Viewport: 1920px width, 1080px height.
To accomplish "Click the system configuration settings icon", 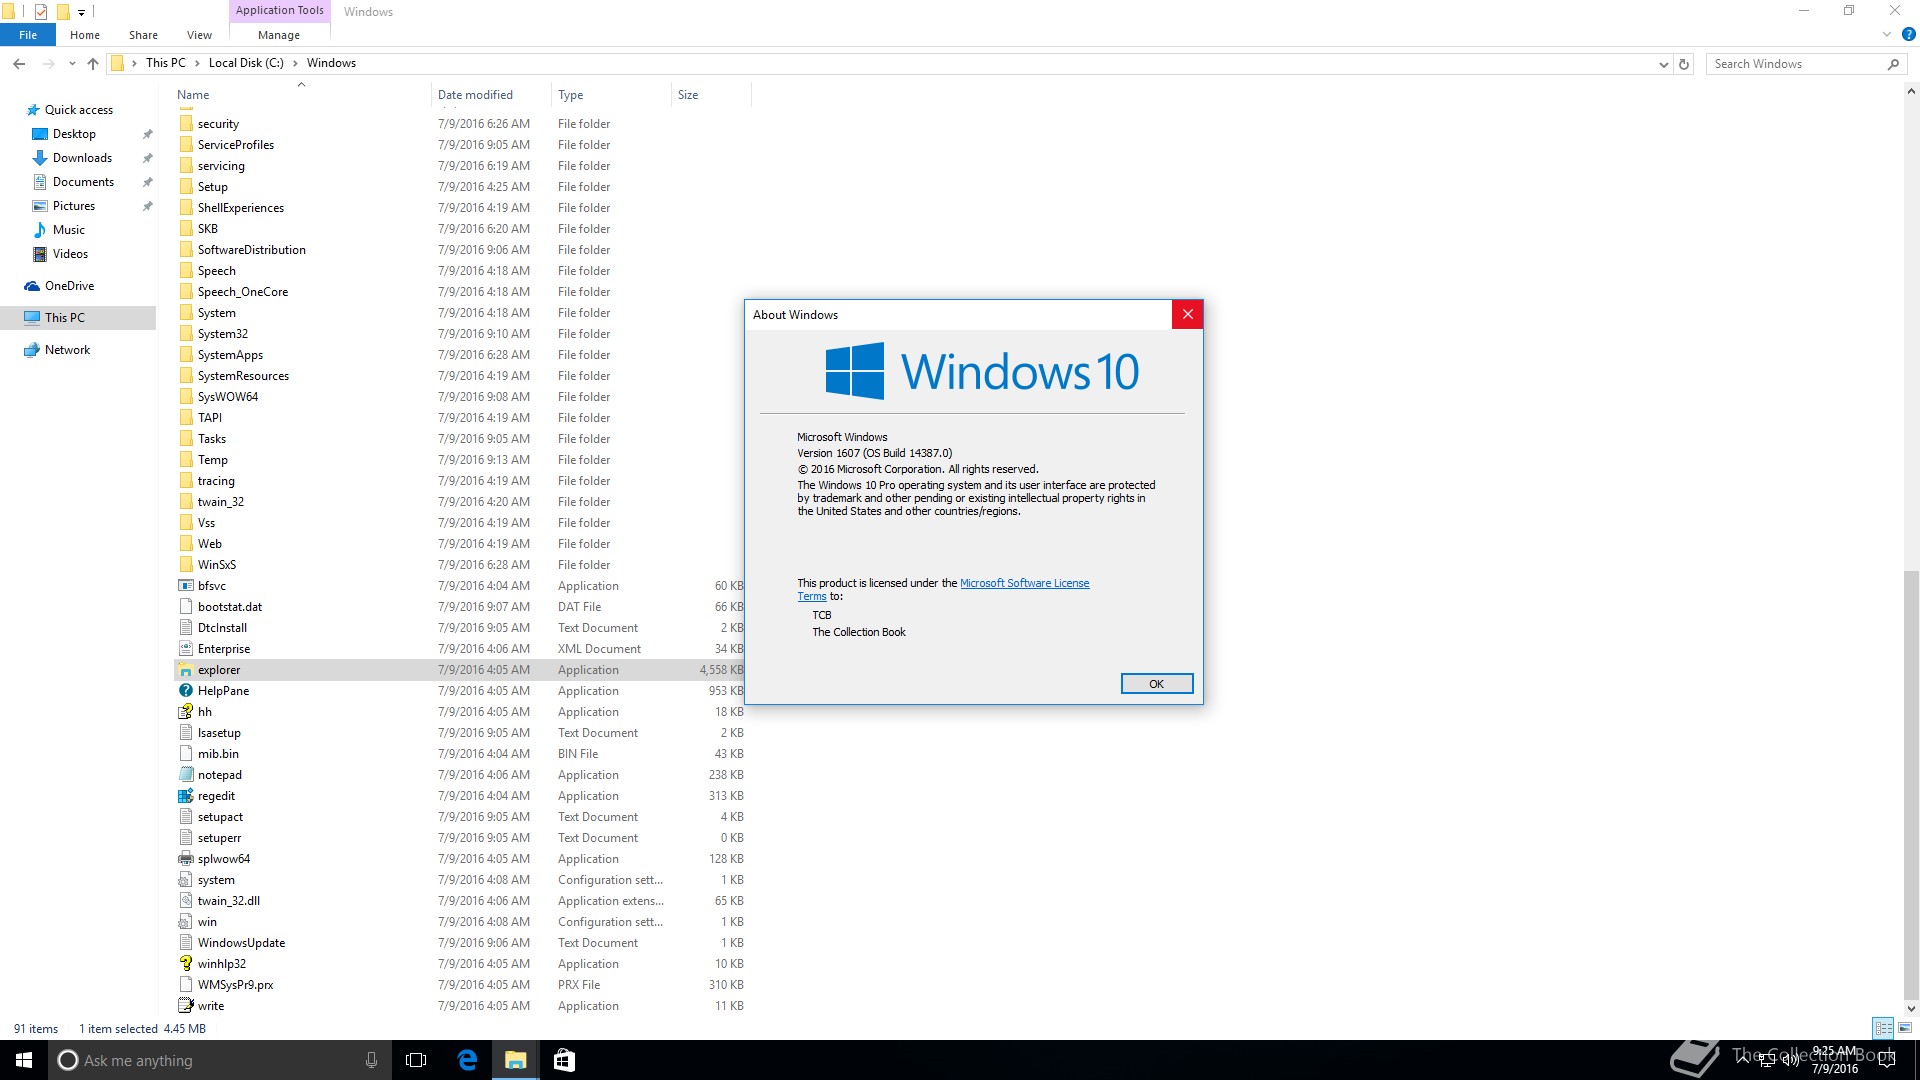I will click(x=185, y=880).
